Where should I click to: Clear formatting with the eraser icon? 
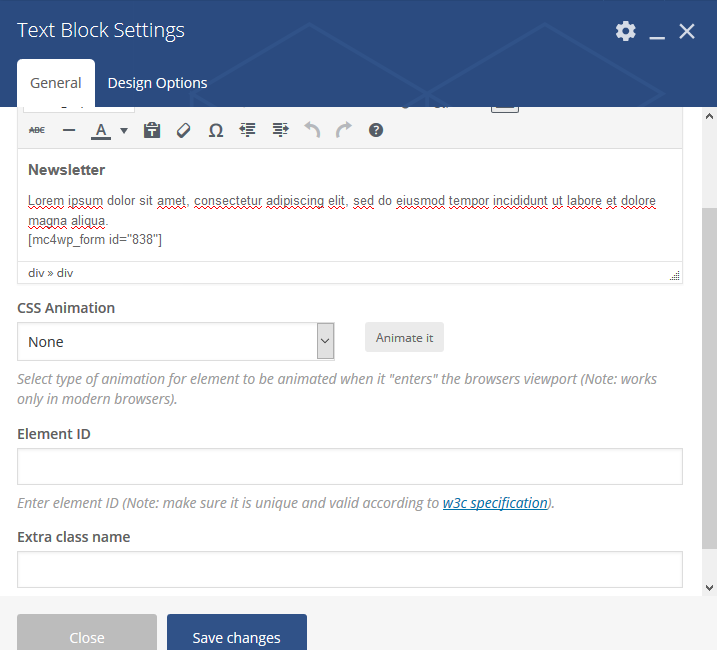click(184, 130)
